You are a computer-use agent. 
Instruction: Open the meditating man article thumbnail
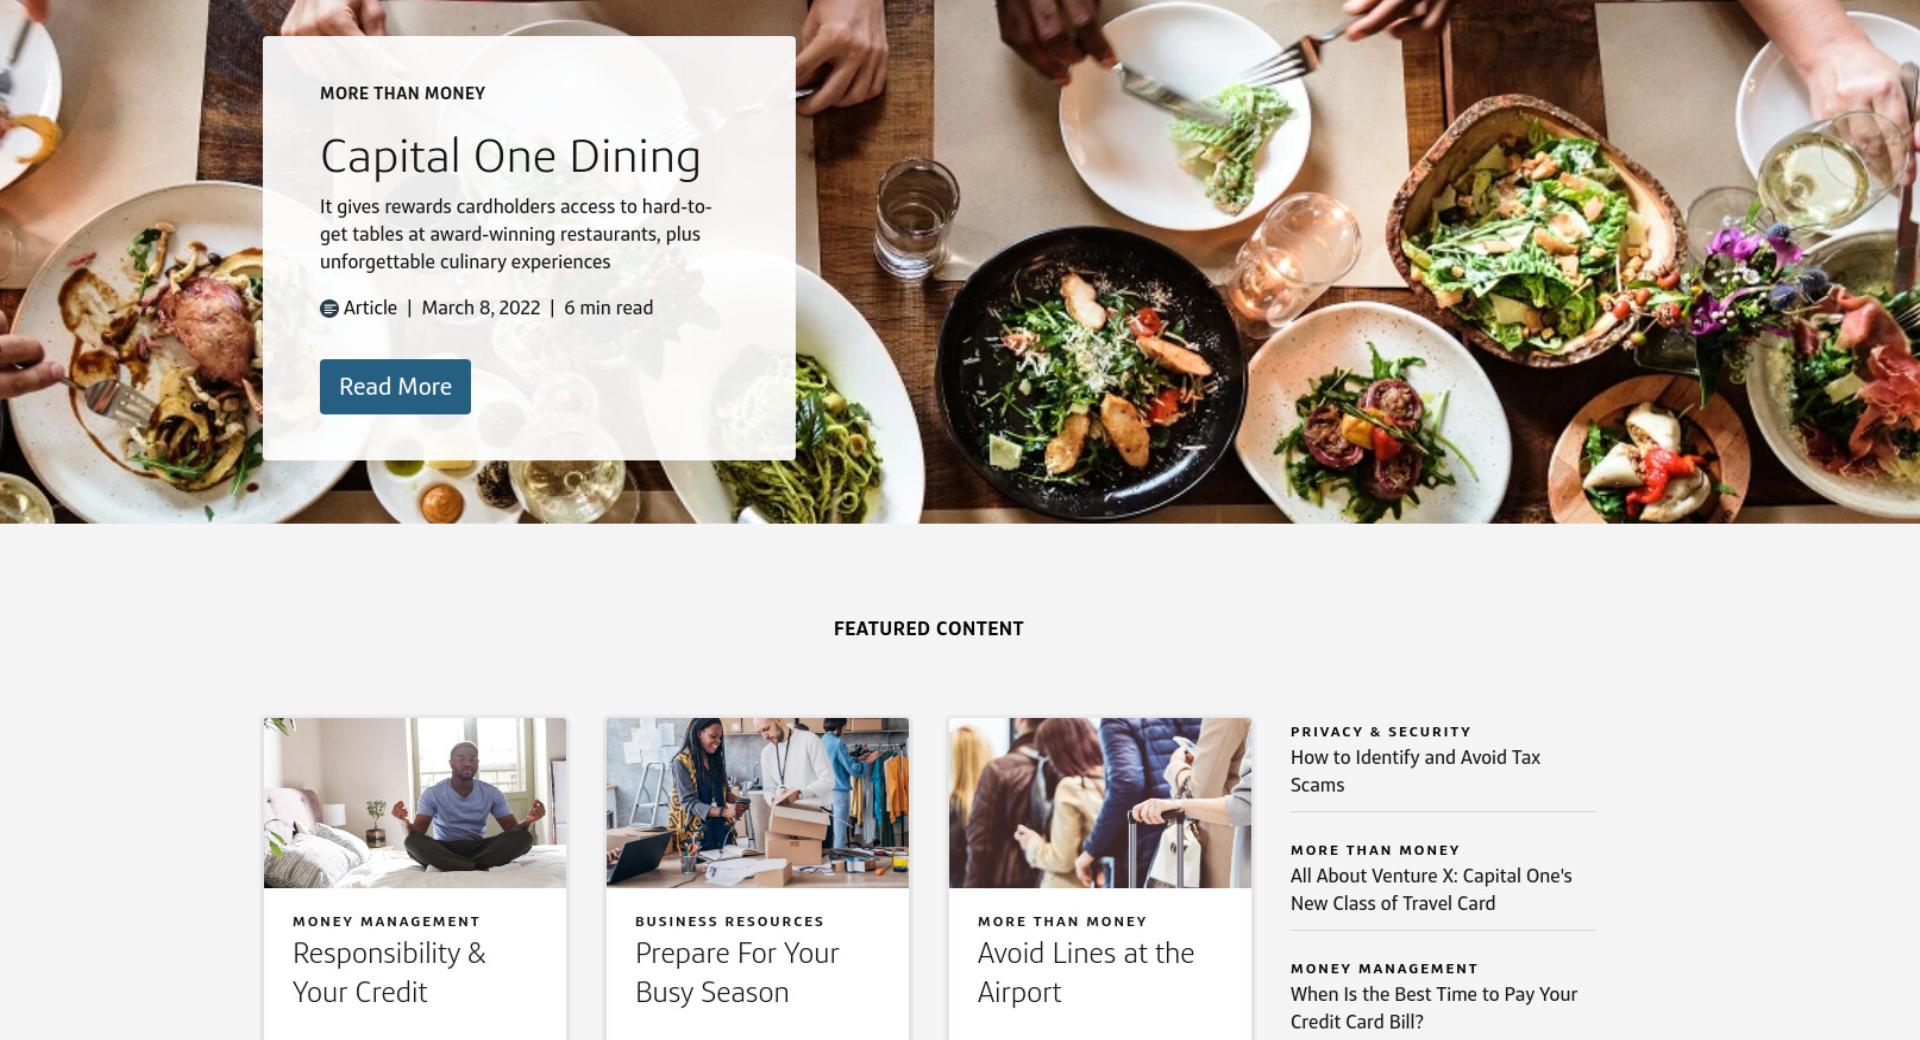coord(415,802)
